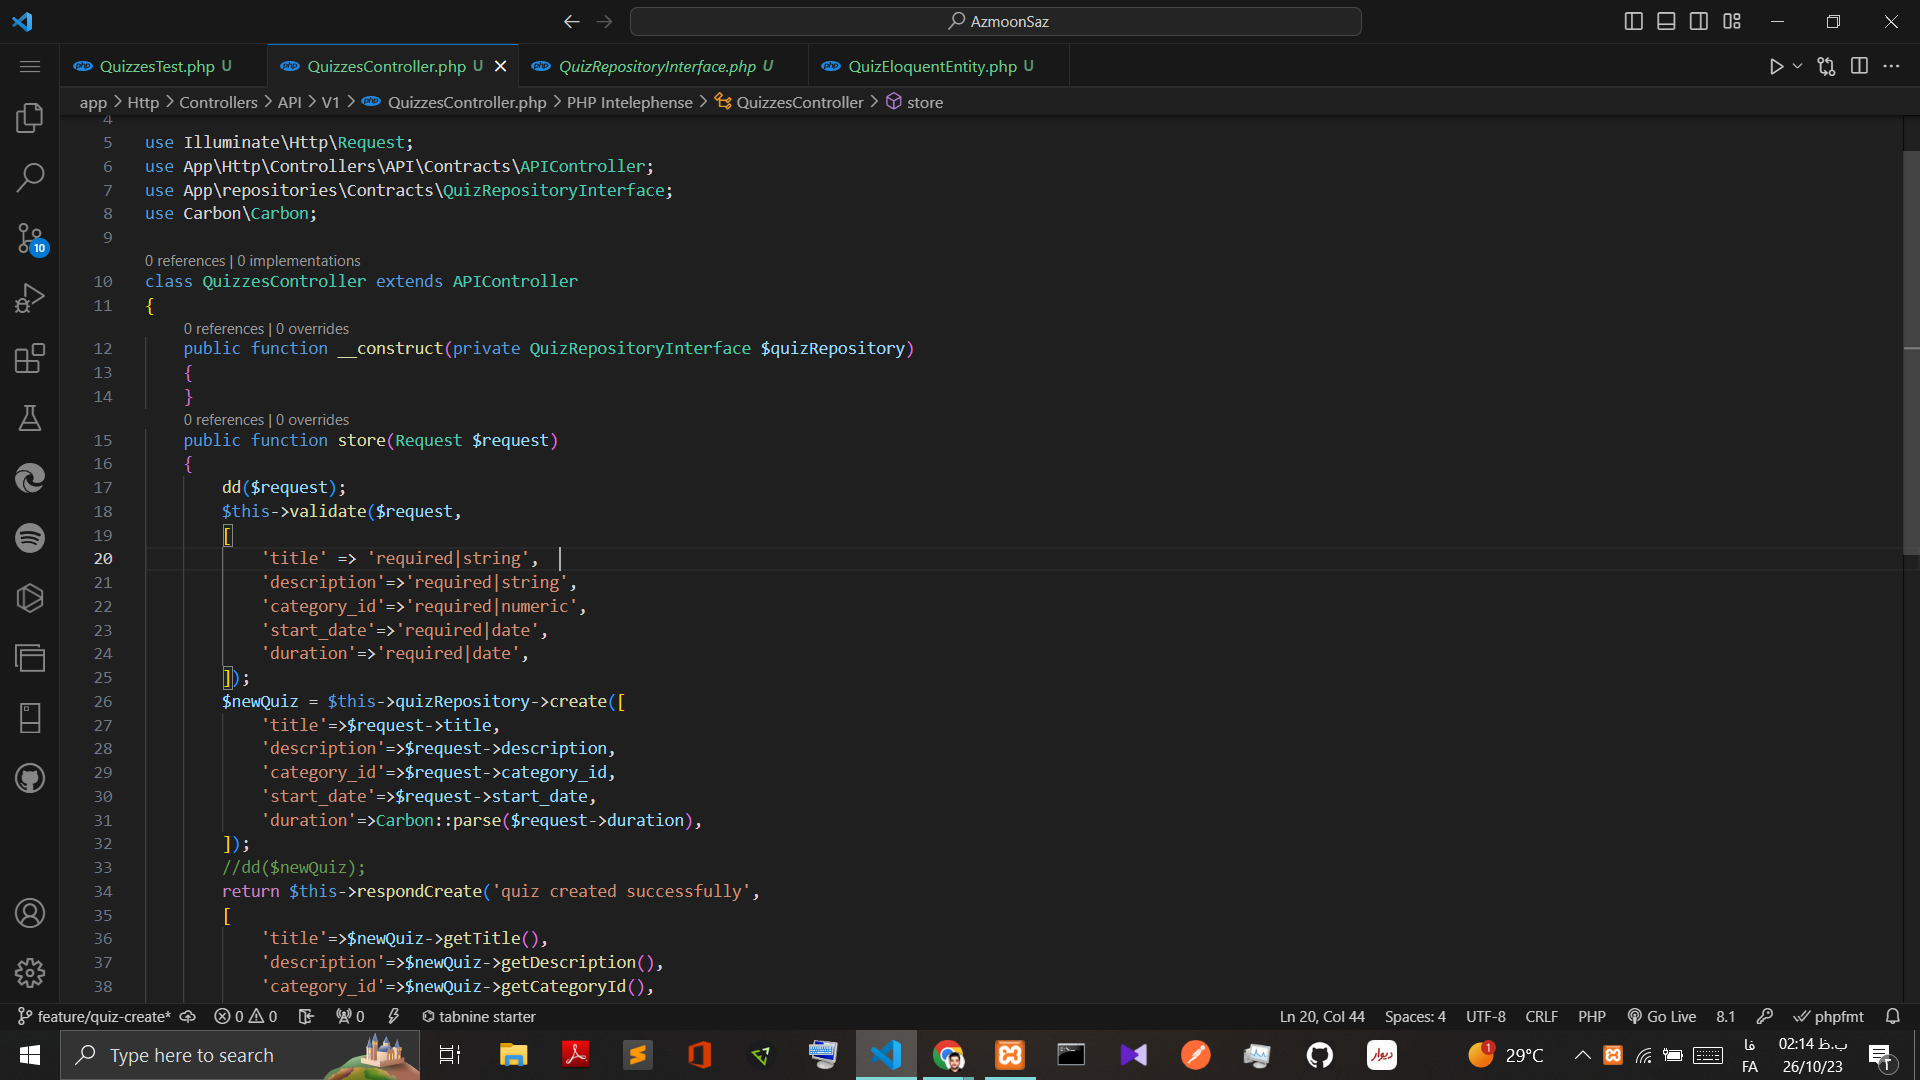Click the vertical editor scrollbar thumb
1920x1080 pixels.
[x=1911, y=352]
